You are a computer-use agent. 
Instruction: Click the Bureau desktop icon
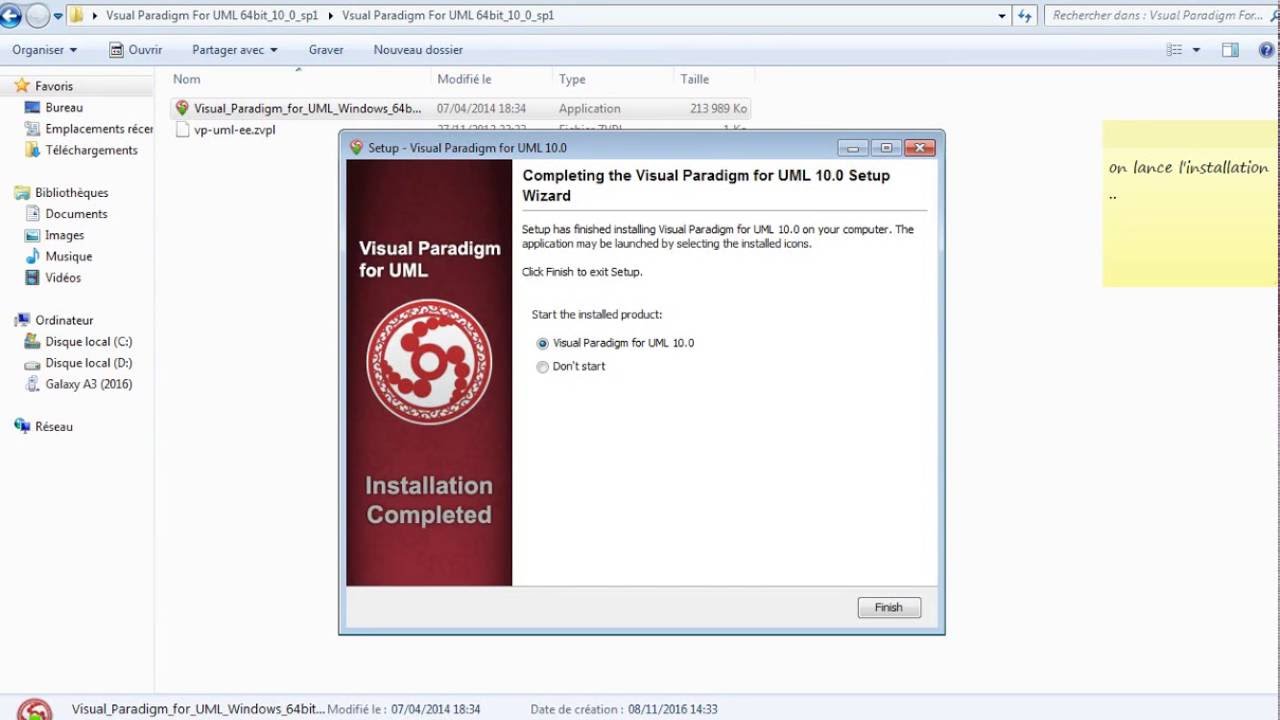click(32, 107)
